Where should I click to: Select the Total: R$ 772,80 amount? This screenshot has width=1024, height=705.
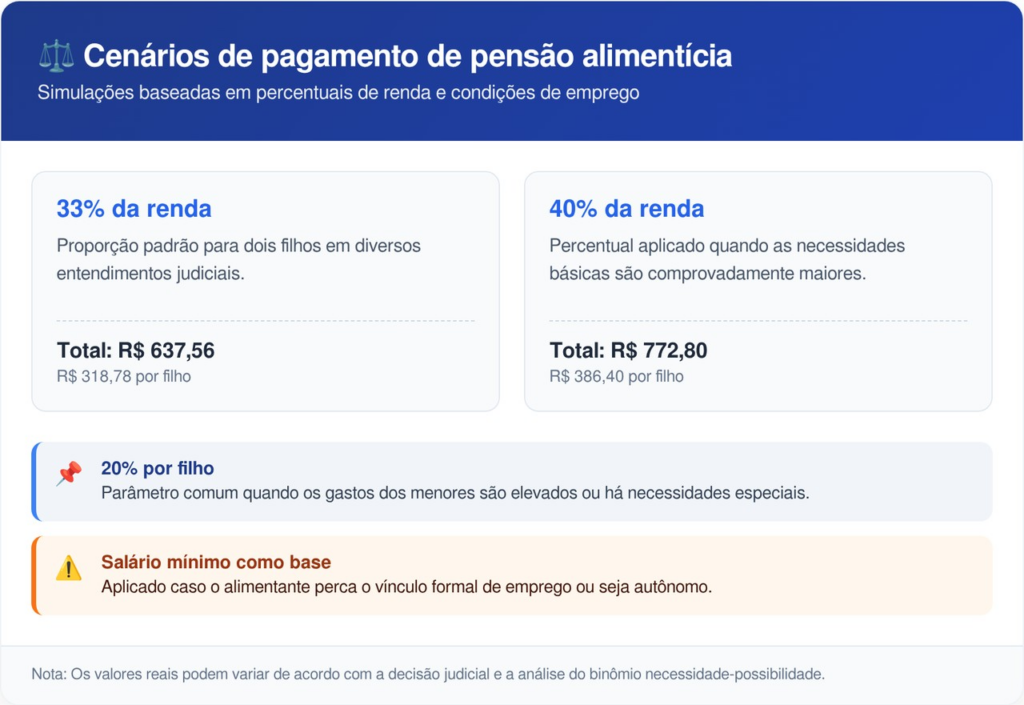point(629,351)
